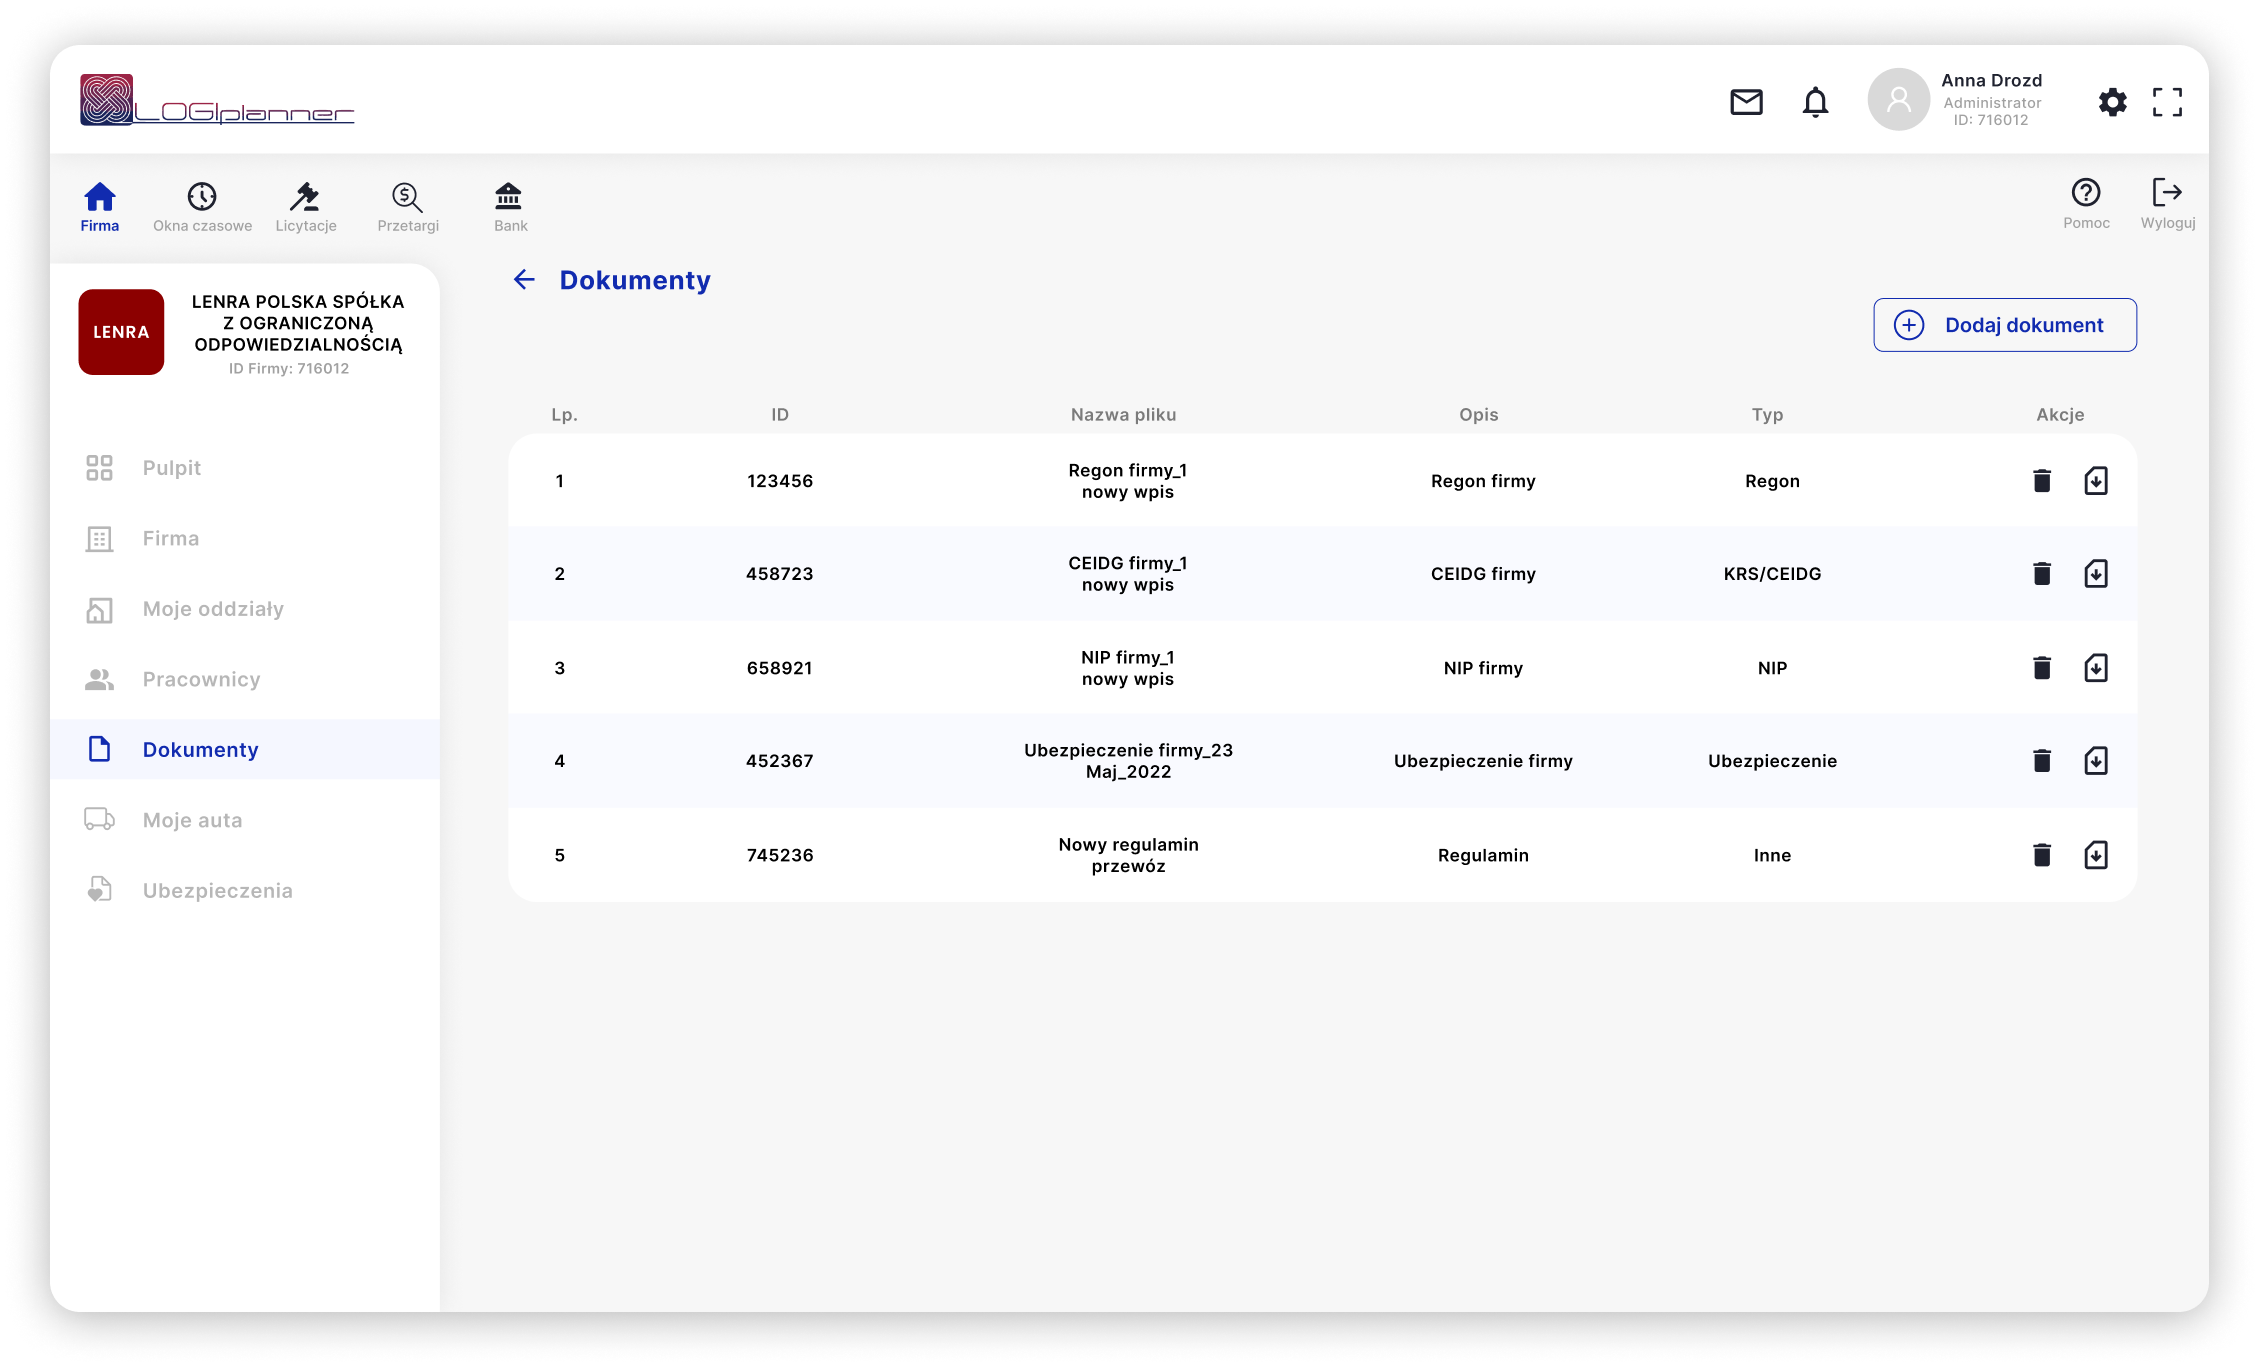Open the Licytacje auctions tab
Screen dimensions: 2259x1367
tap(306, 207)
